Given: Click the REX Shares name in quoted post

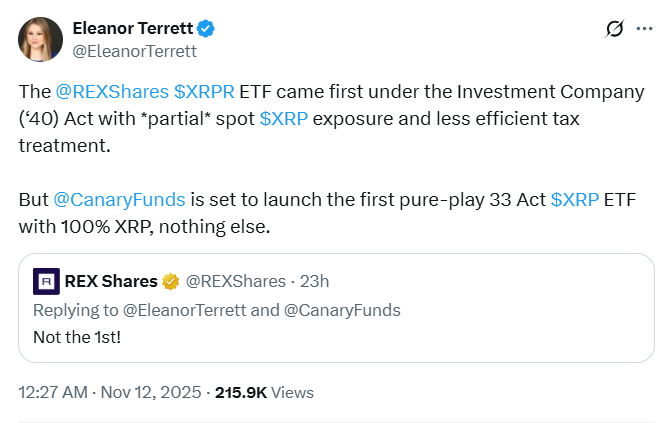Looking at the screenshot, I should click(110, 281).
